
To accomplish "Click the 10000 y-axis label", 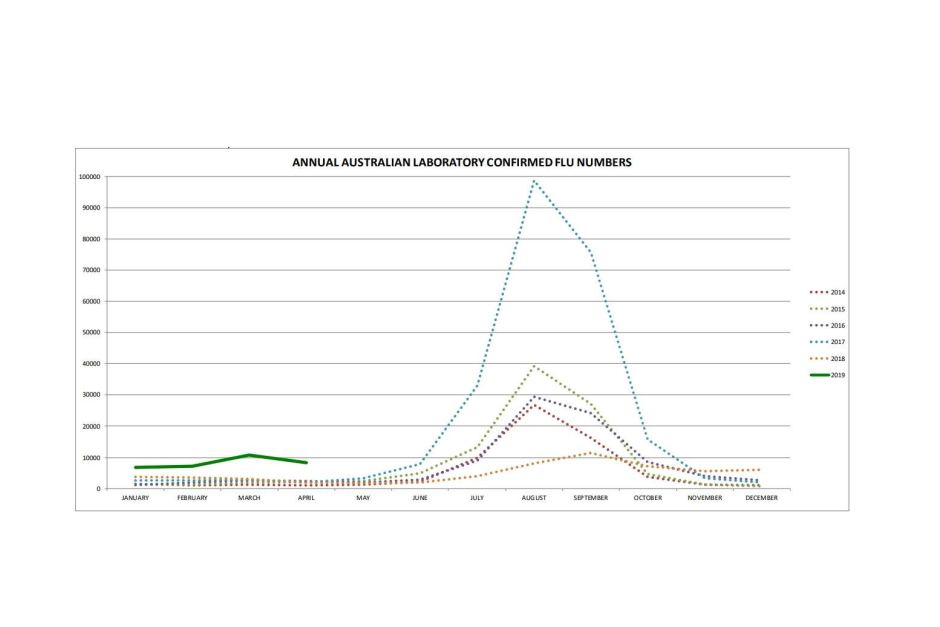I will (90, 458).
